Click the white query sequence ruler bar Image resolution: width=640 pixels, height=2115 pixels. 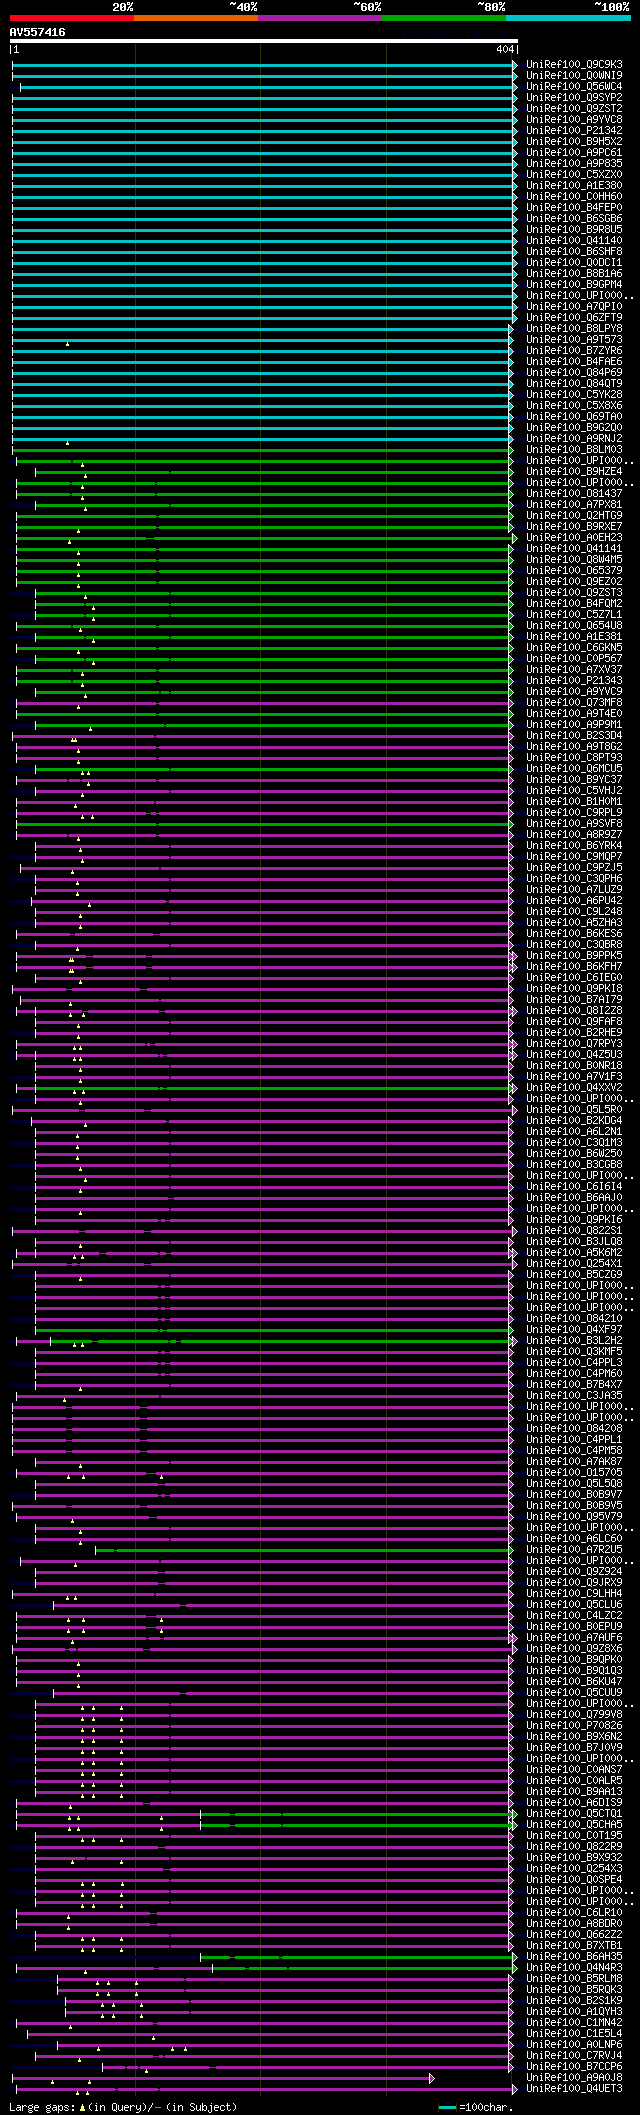coord(264,41)
